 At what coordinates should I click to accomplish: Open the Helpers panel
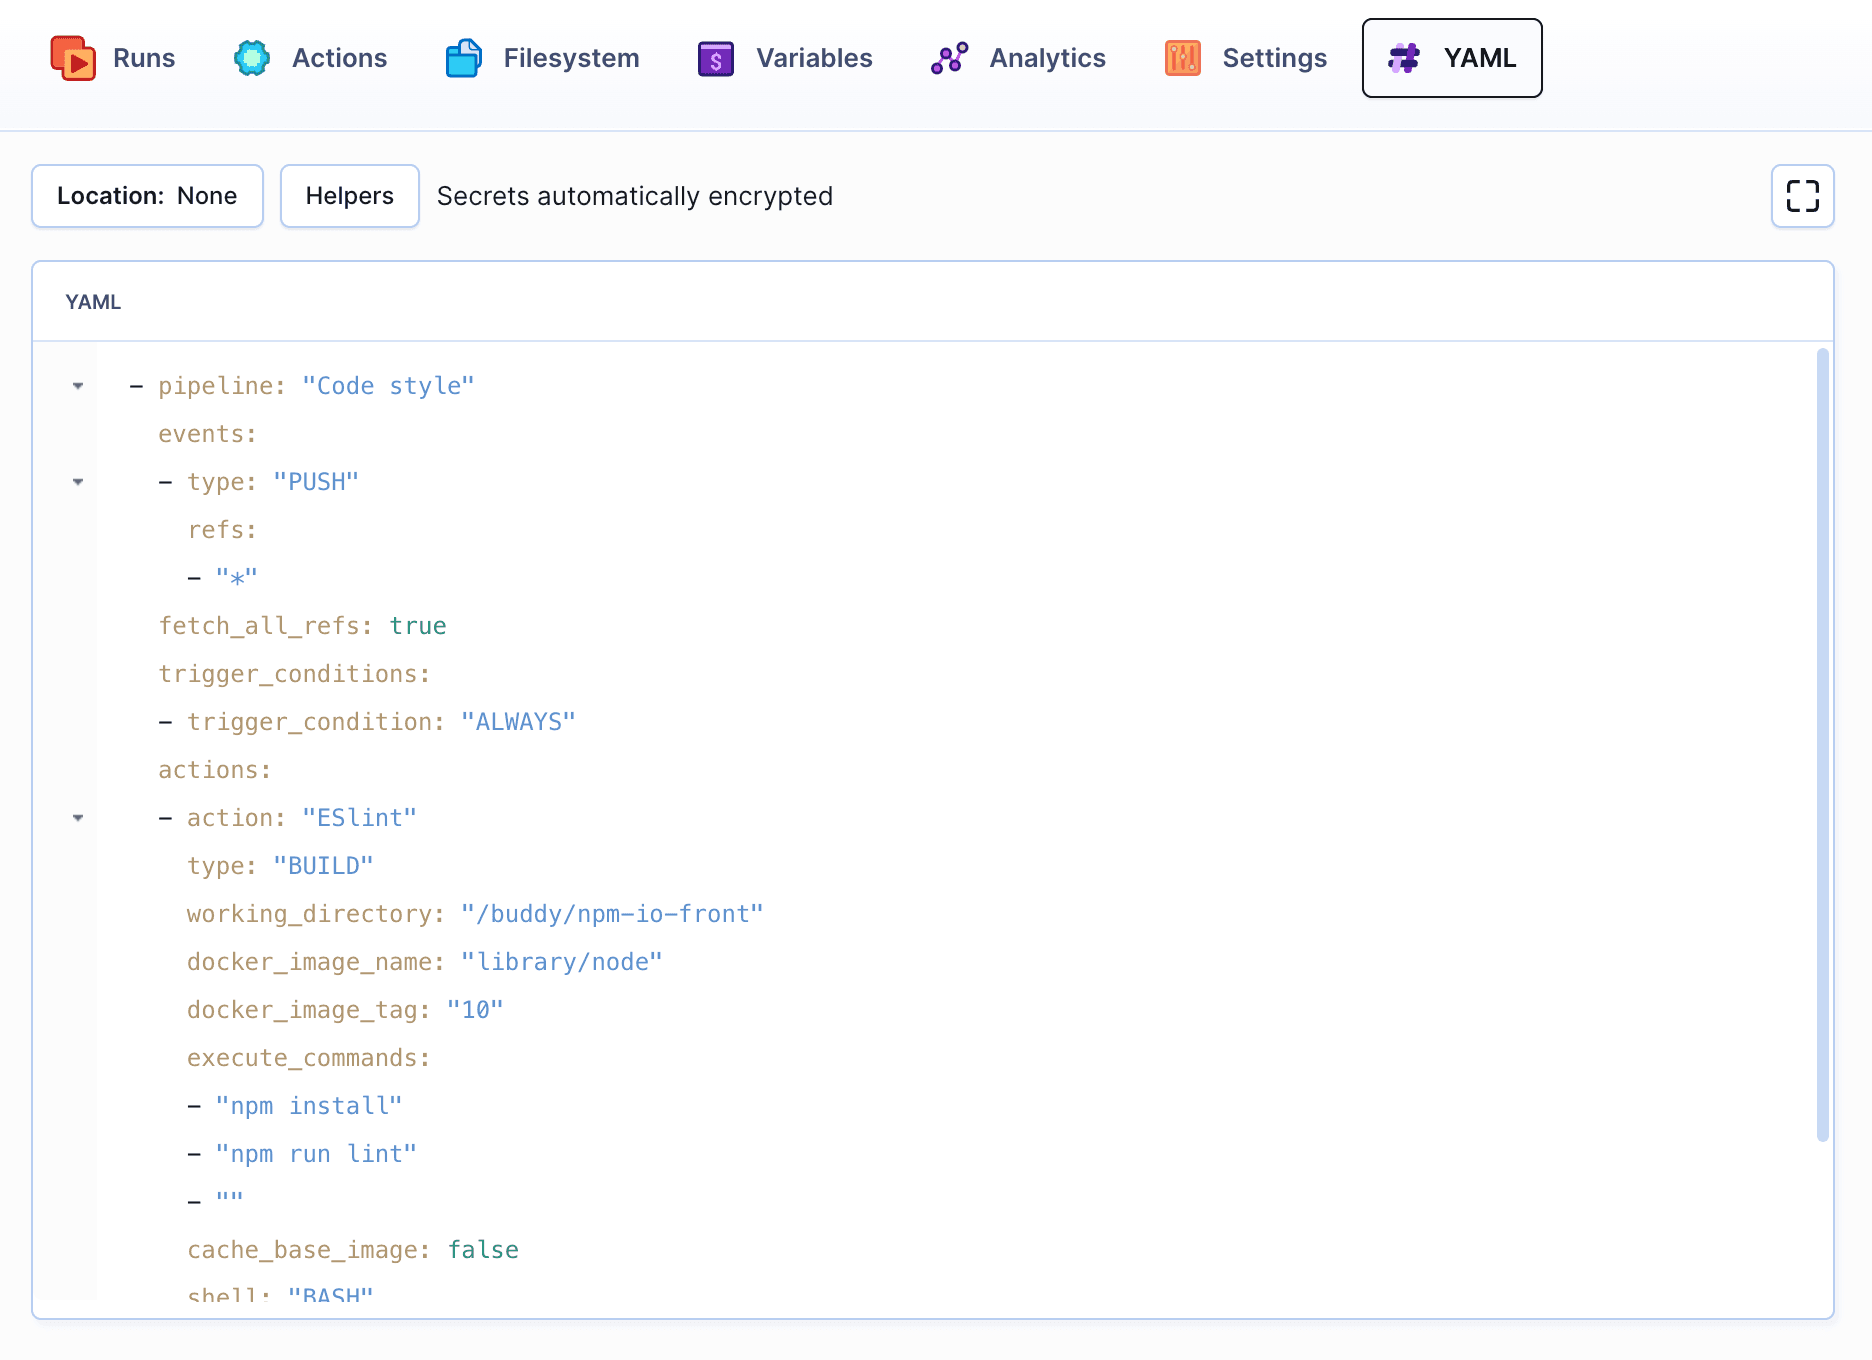(x=349, y=196)
